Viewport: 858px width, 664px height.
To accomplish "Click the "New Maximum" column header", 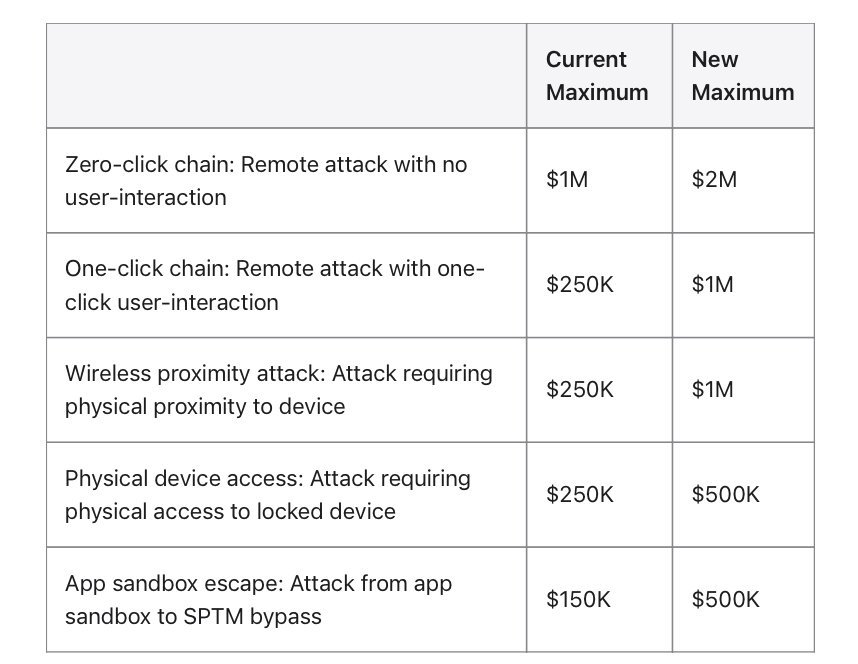I will [x=742, y=76].
